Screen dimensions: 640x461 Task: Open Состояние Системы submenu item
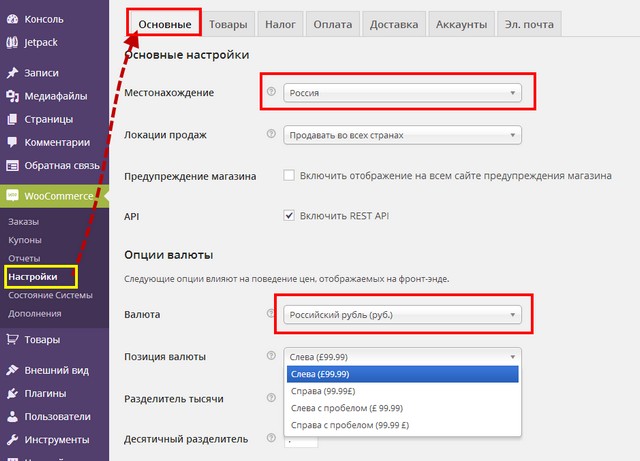[50, 295]
